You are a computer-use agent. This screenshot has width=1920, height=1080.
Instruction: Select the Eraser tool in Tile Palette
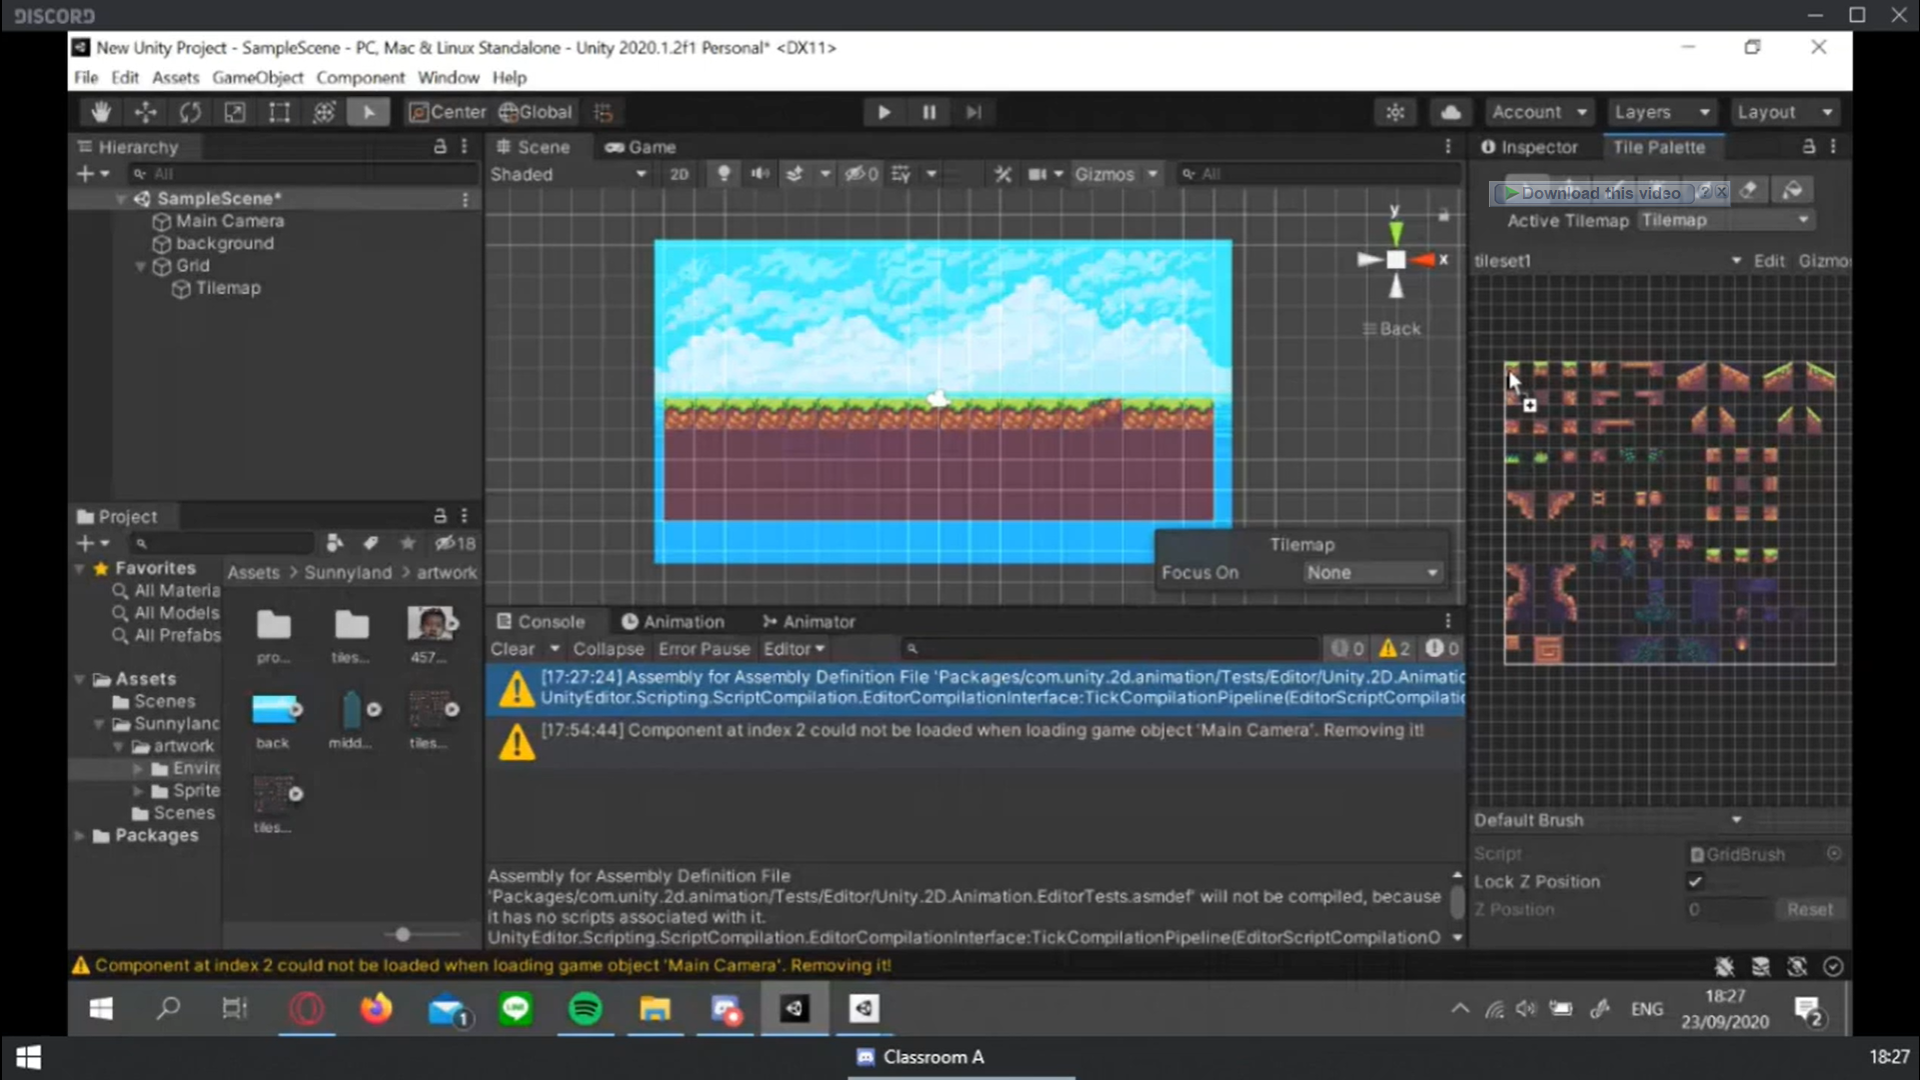pos(1749,190)
